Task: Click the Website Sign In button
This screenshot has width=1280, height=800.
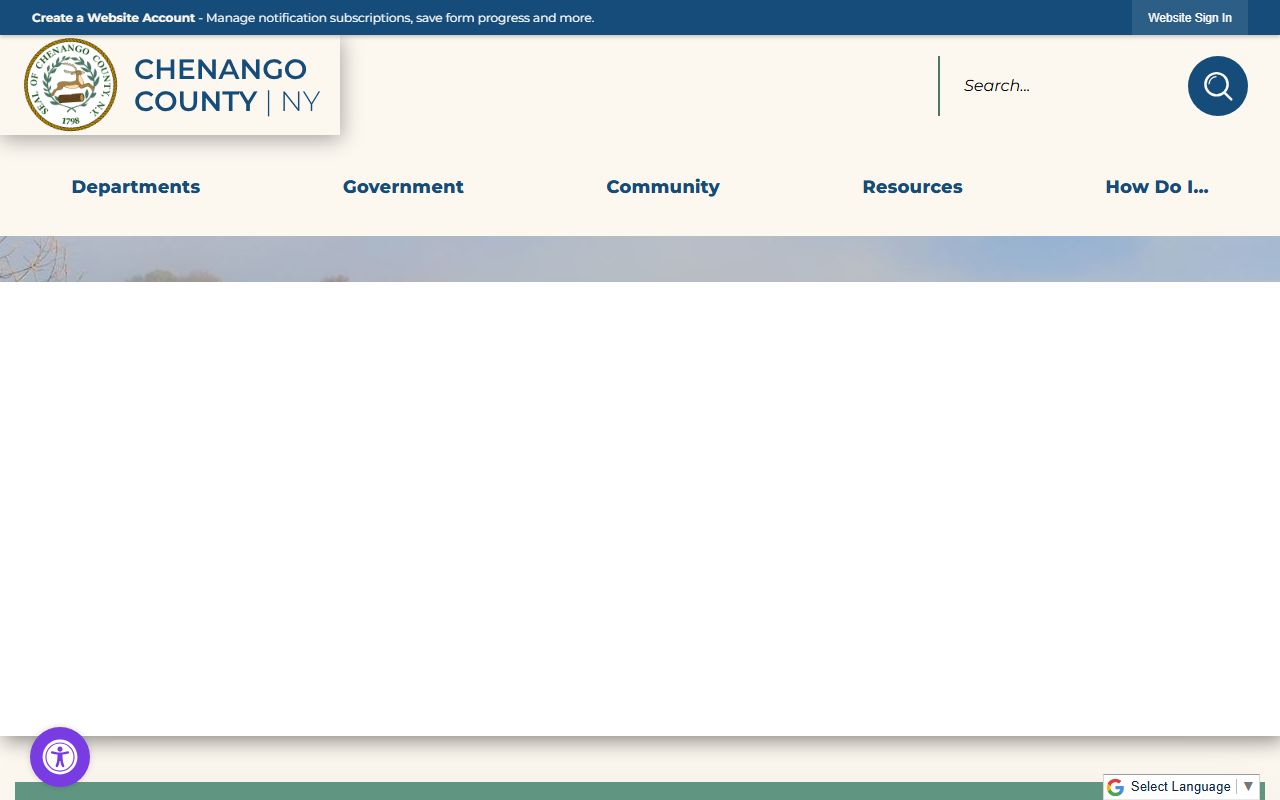Action: [1190, 18]
